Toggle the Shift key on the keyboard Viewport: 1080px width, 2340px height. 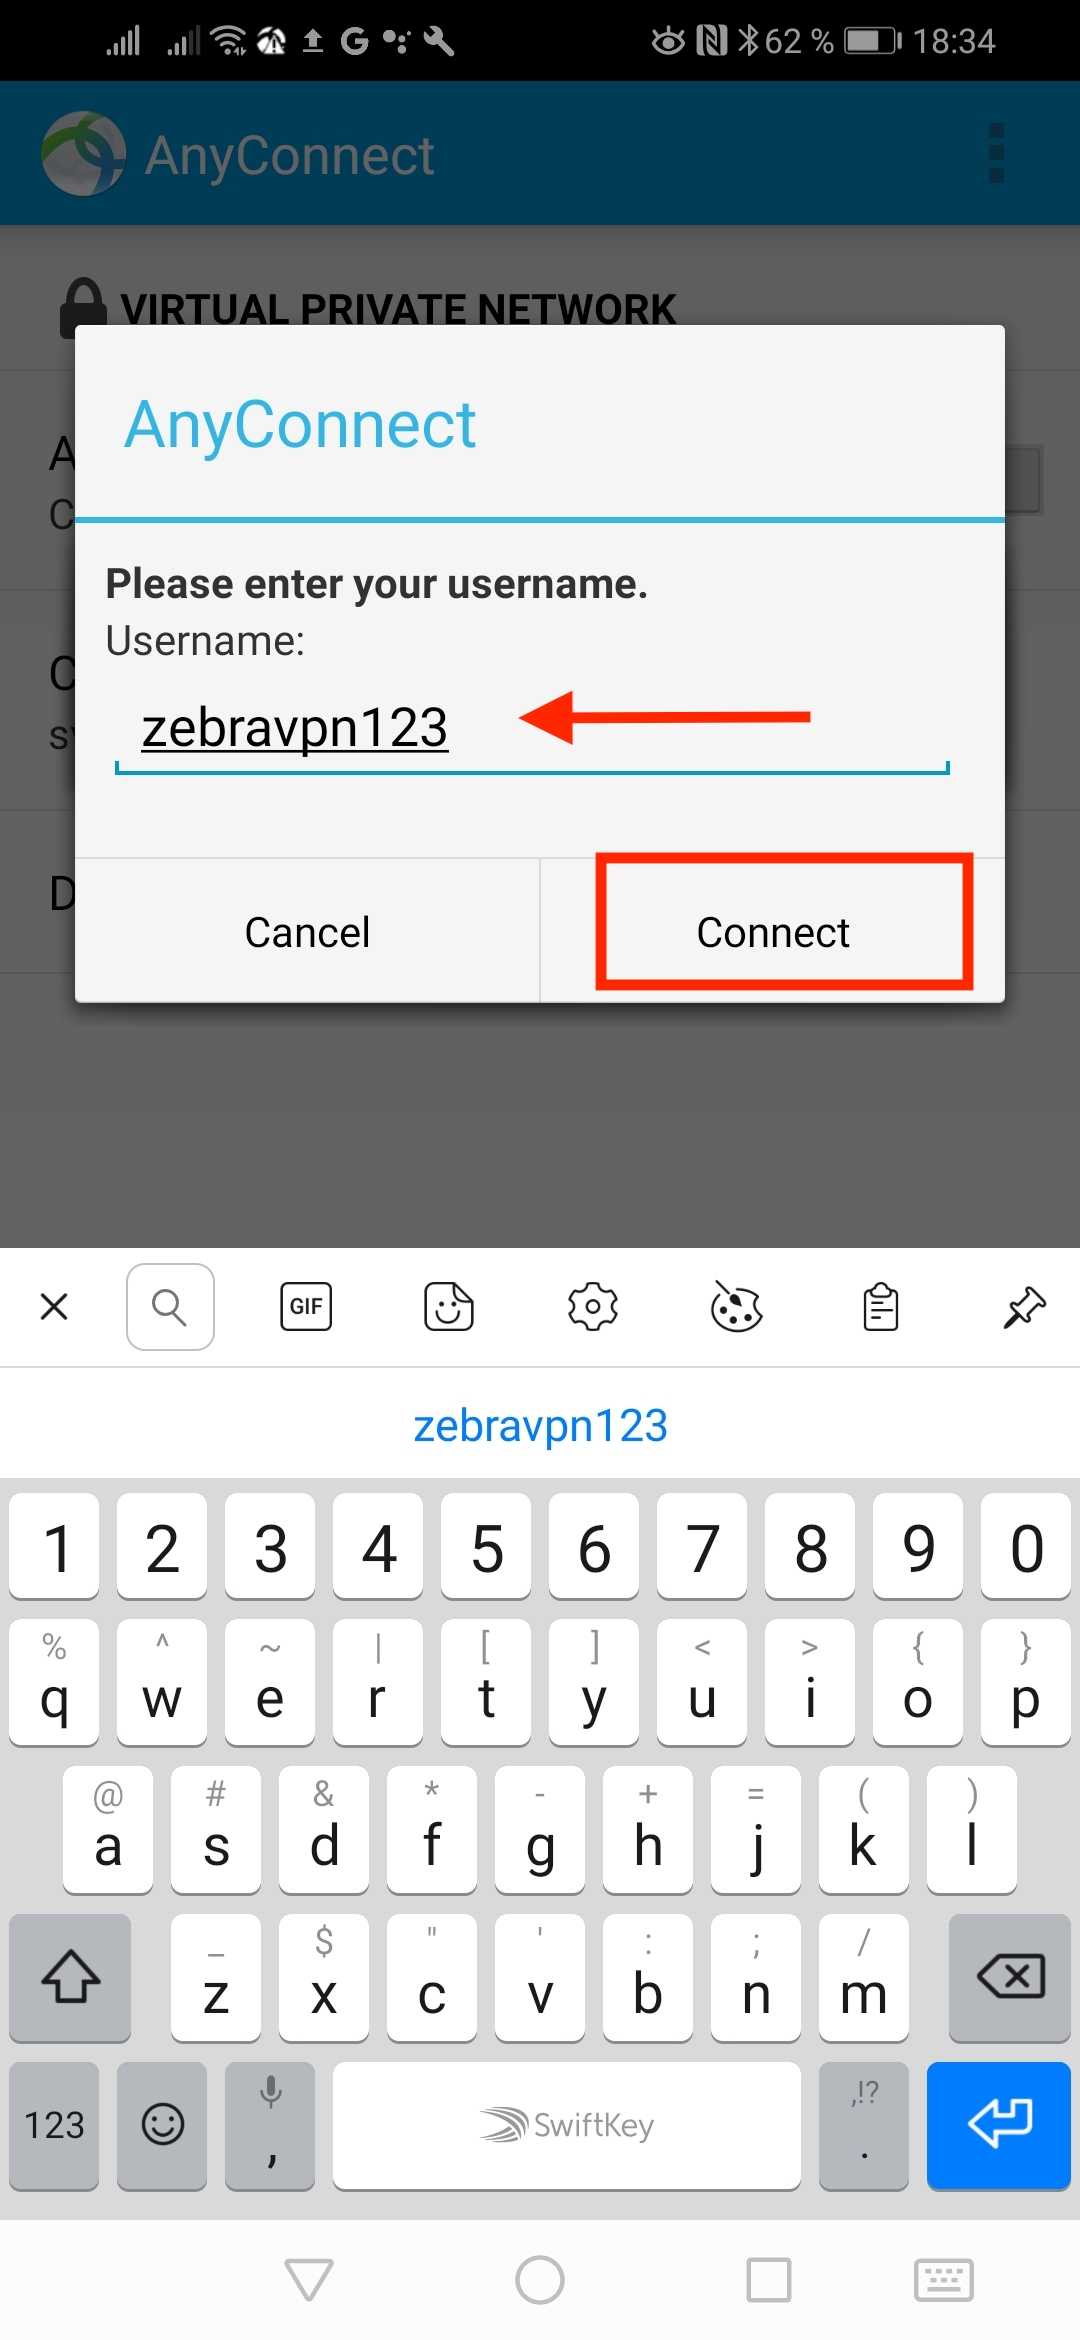[x=70, y=1977]
